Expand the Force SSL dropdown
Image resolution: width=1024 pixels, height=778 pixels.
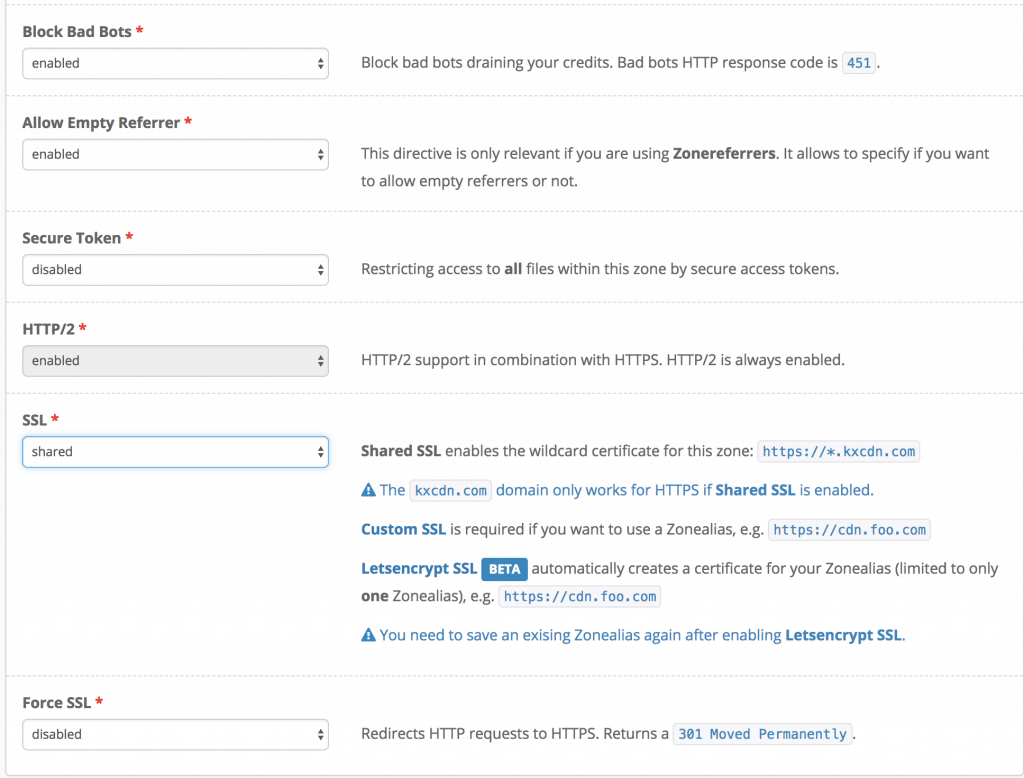(175, 734)
